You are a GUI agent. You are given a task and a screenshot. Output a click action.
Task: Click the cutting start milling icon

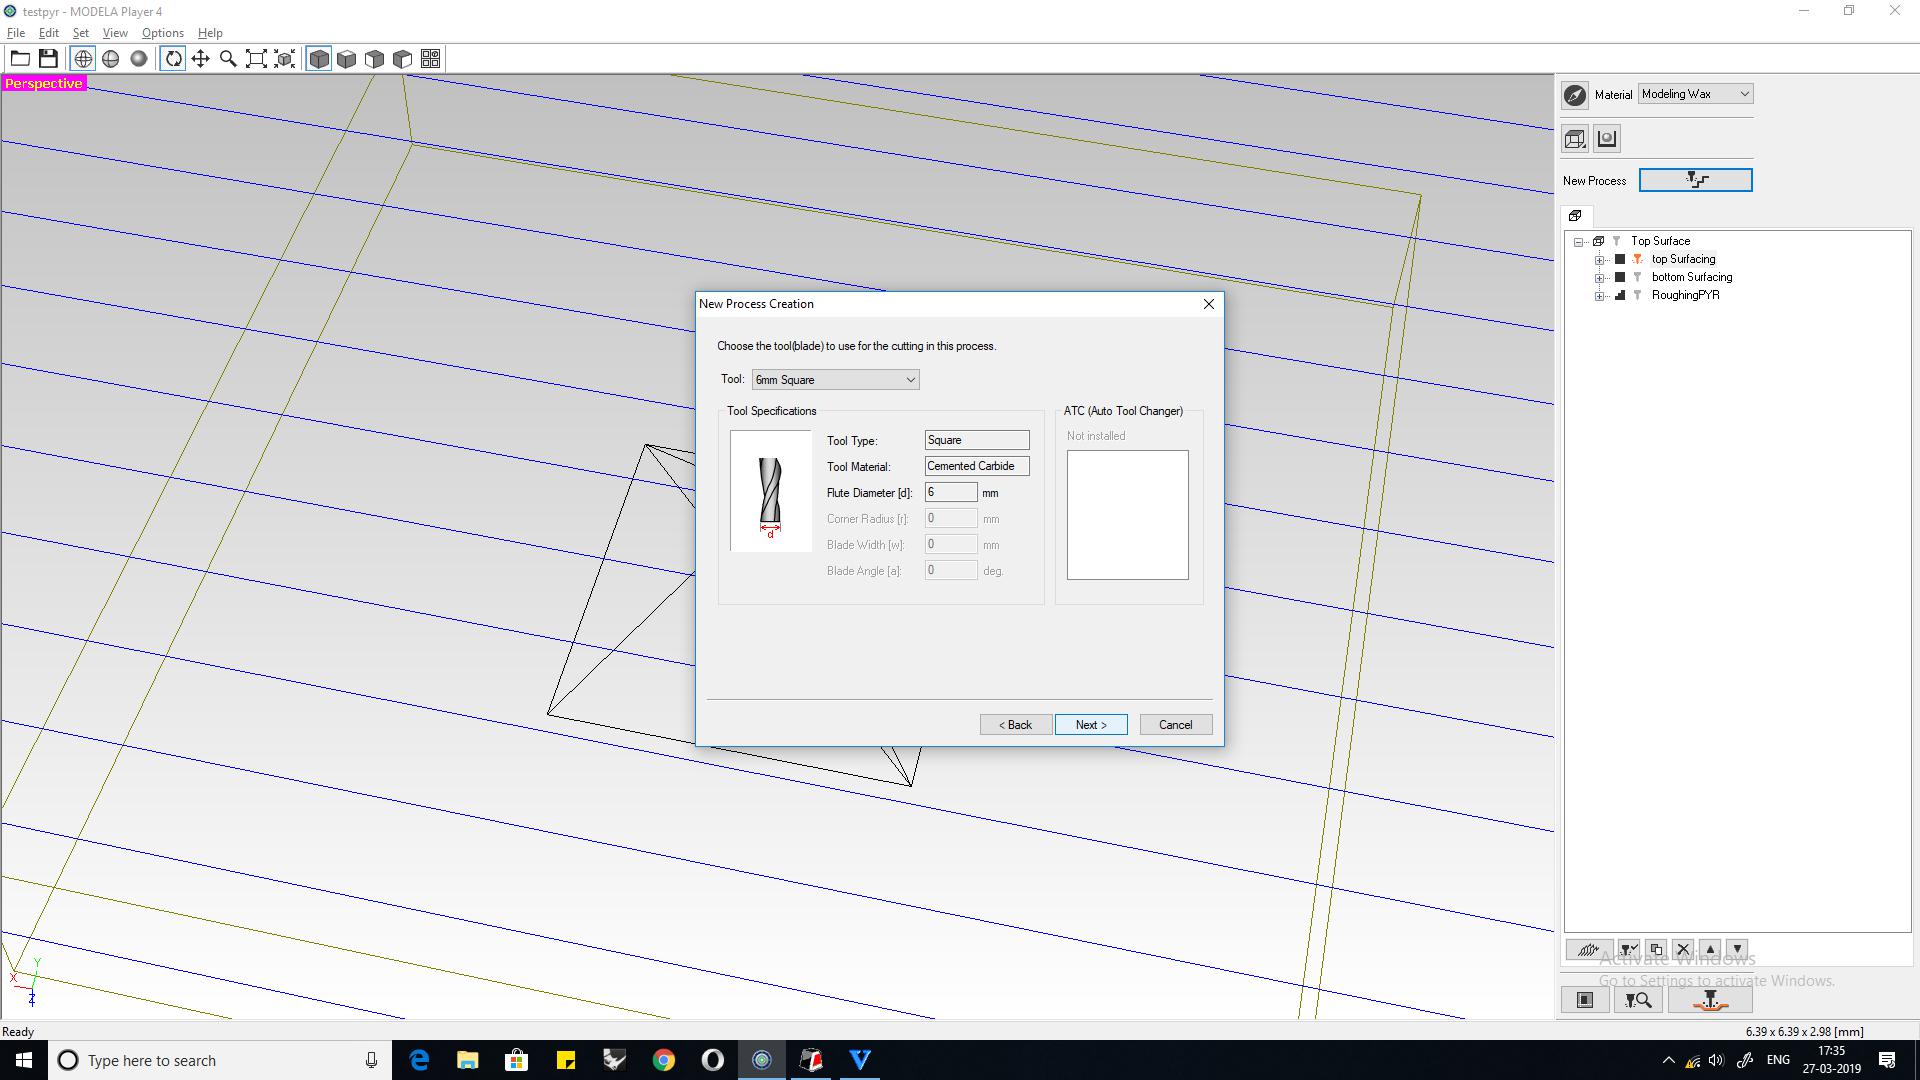click(x=1709, y=1000)
